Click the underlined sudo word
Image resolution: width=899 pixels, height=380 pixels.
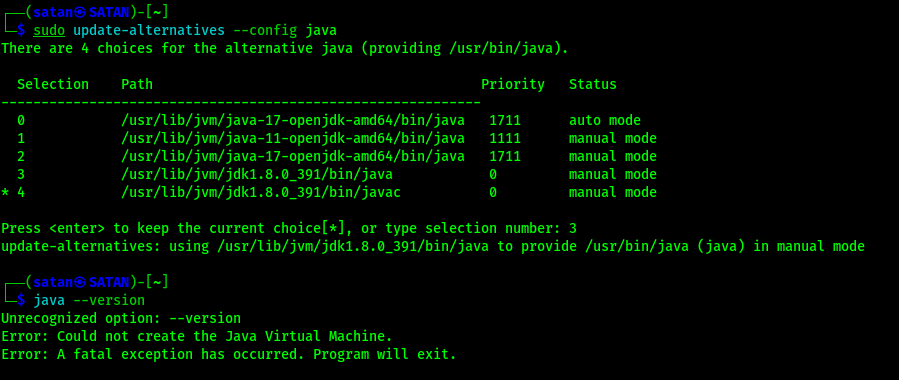pos(49,30)
